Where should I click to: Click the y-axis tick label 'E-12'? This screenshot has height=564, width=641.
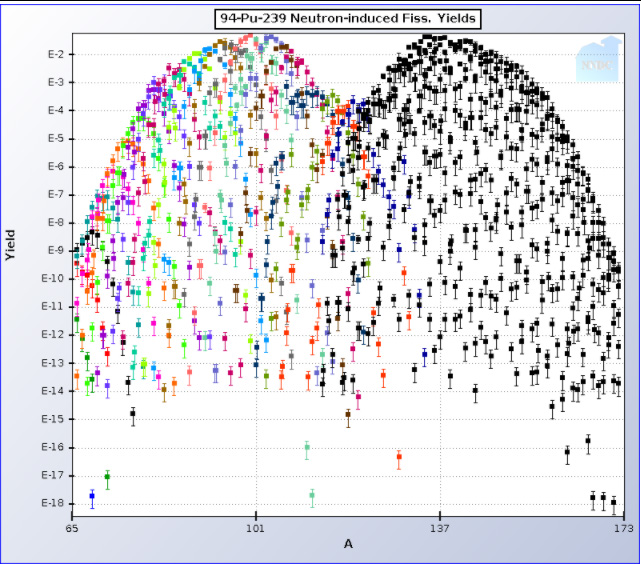(53, 335)
